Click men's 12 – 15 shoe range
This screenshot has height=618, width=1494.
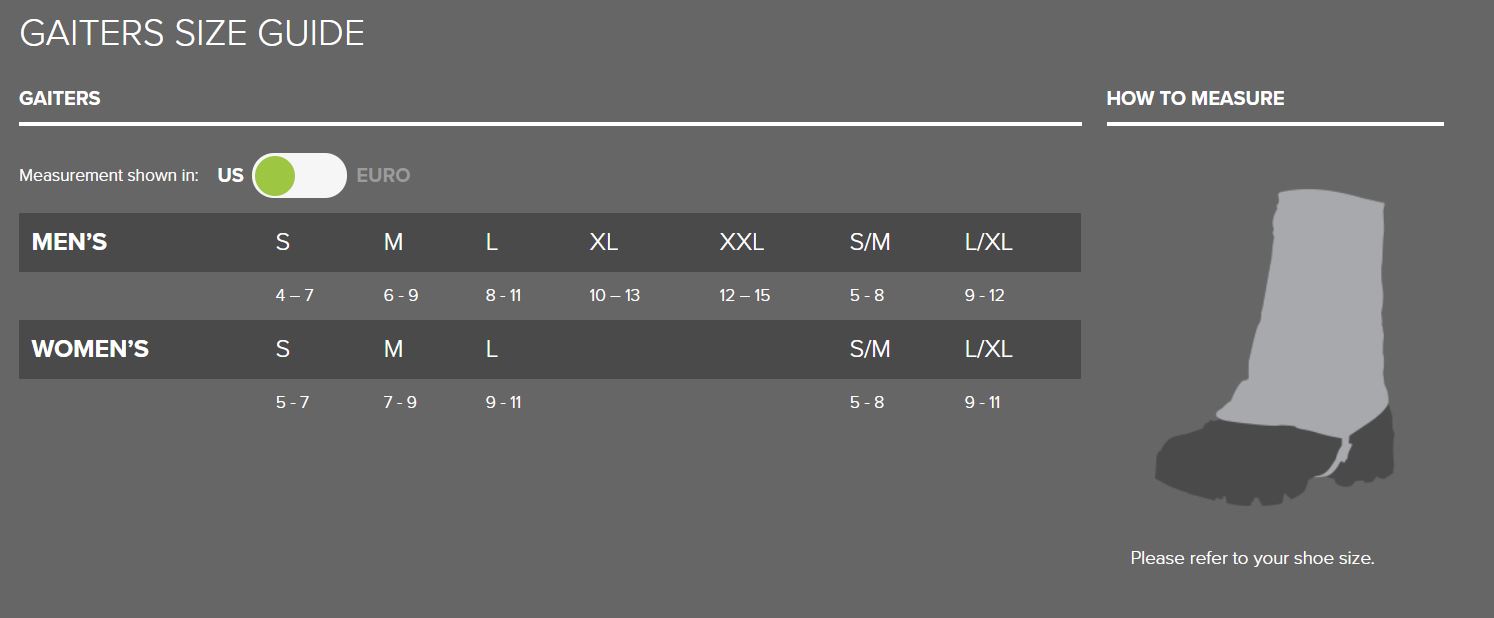(744, 296)
